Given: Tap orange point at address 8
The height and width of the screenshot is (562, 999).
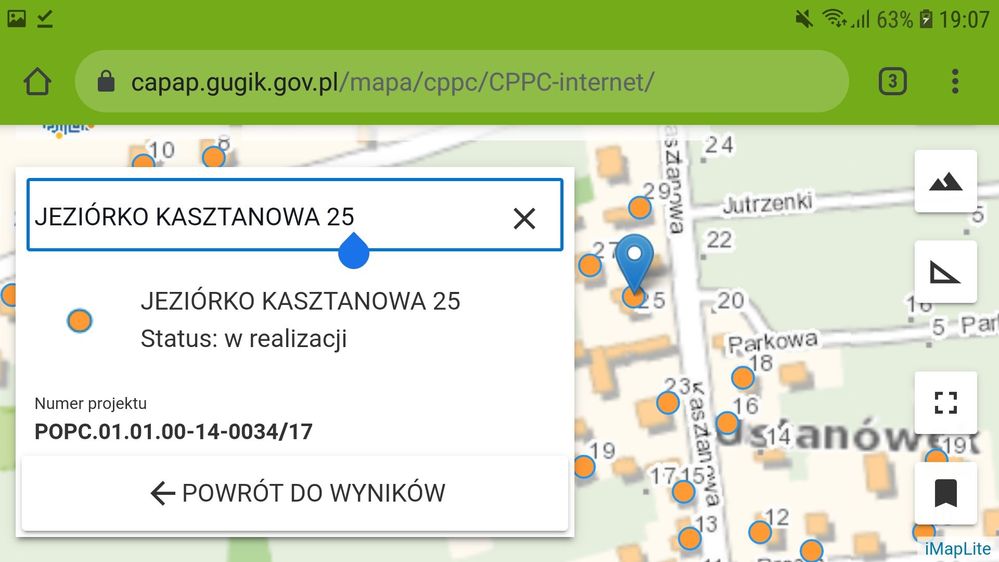Looking at the screenshot, I should [x=213, y=157].
